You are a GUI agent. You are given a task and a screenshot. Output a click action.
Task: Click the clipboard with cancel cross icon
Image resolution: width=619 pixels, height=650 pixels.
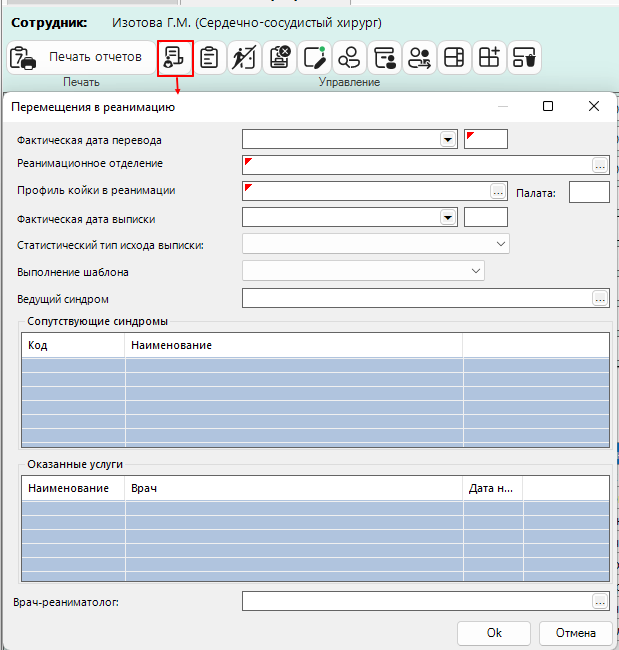pyautogui.click(x=279, y=58)
